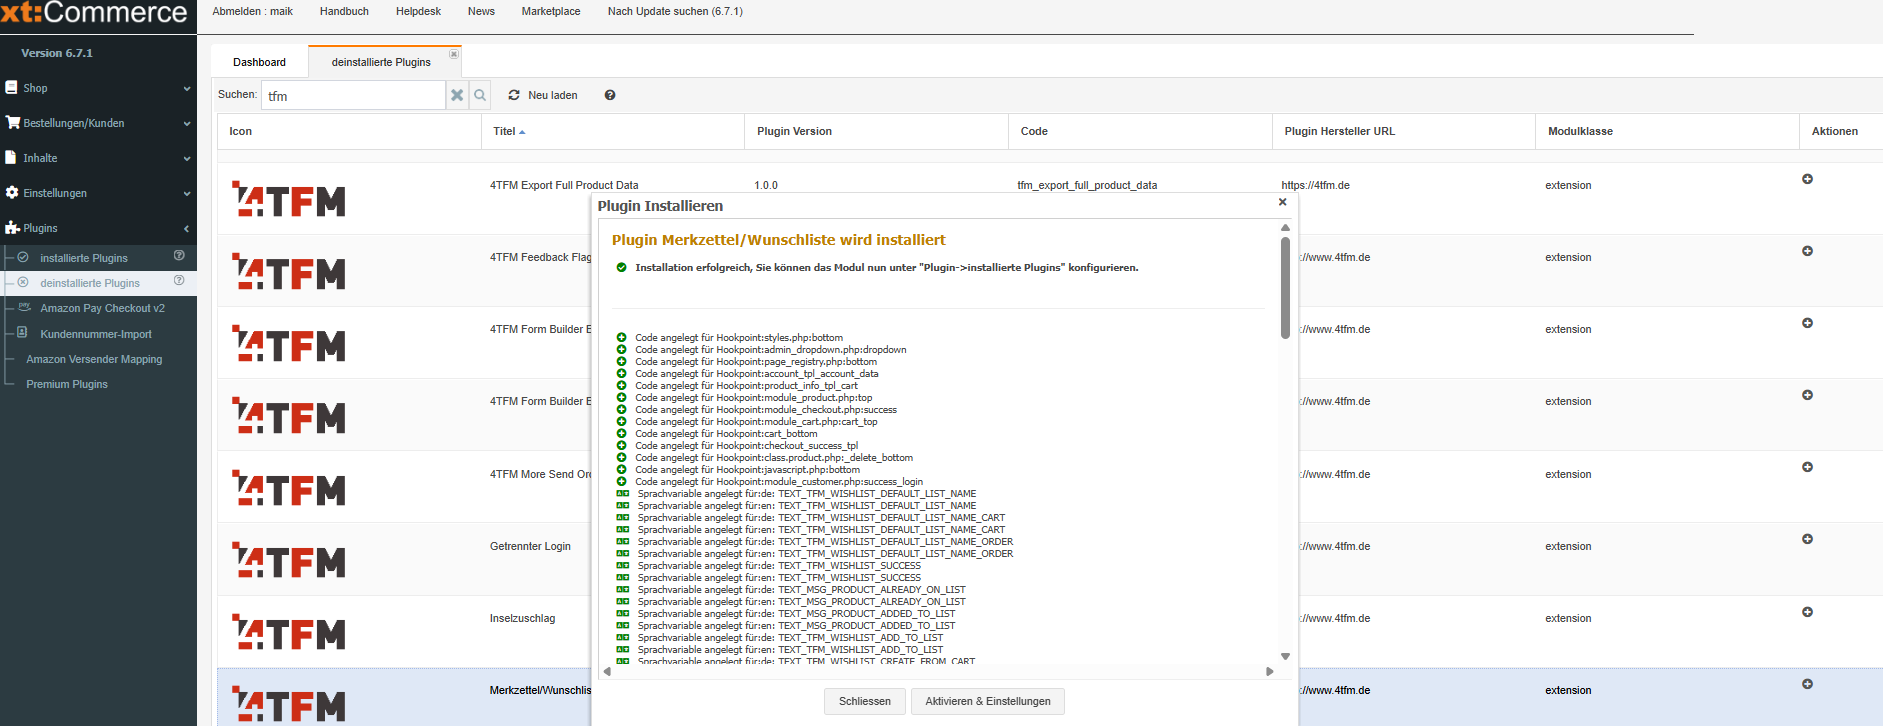The height and width of the screenshot is (726, 1883).
Task: Click plus icon in Getrennter Login row
Action: [x=1807, y=539]
